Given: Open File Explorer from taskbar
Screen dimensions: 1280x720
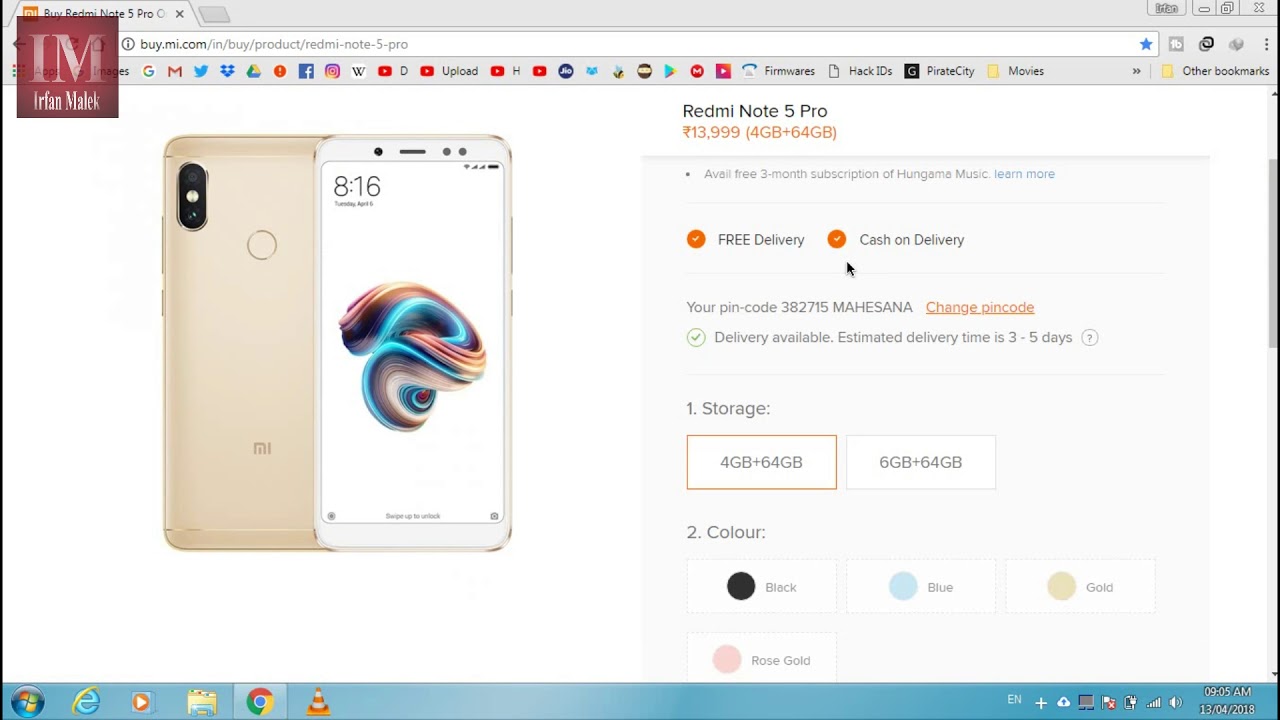Looking at the screenshot, I should (202, 702).
